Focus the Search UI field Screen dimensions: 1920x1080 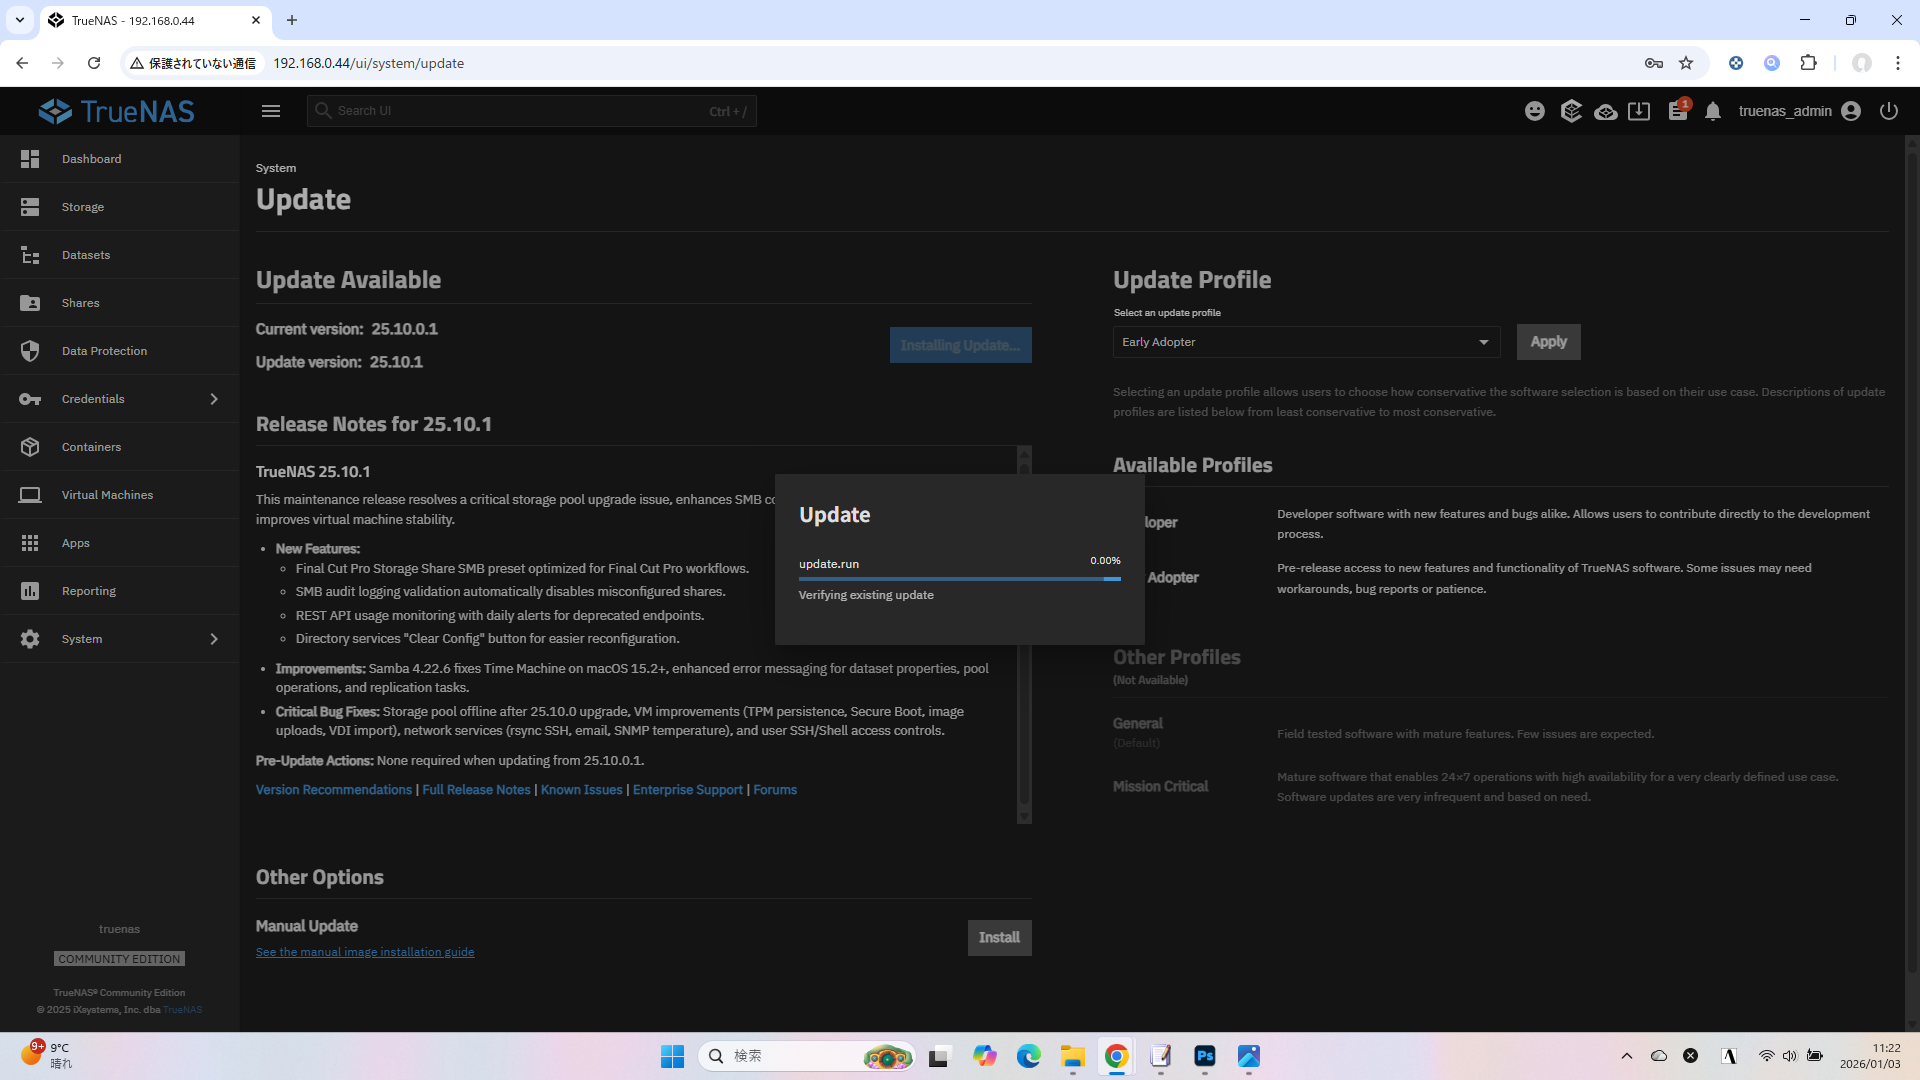tap(520, 111)
